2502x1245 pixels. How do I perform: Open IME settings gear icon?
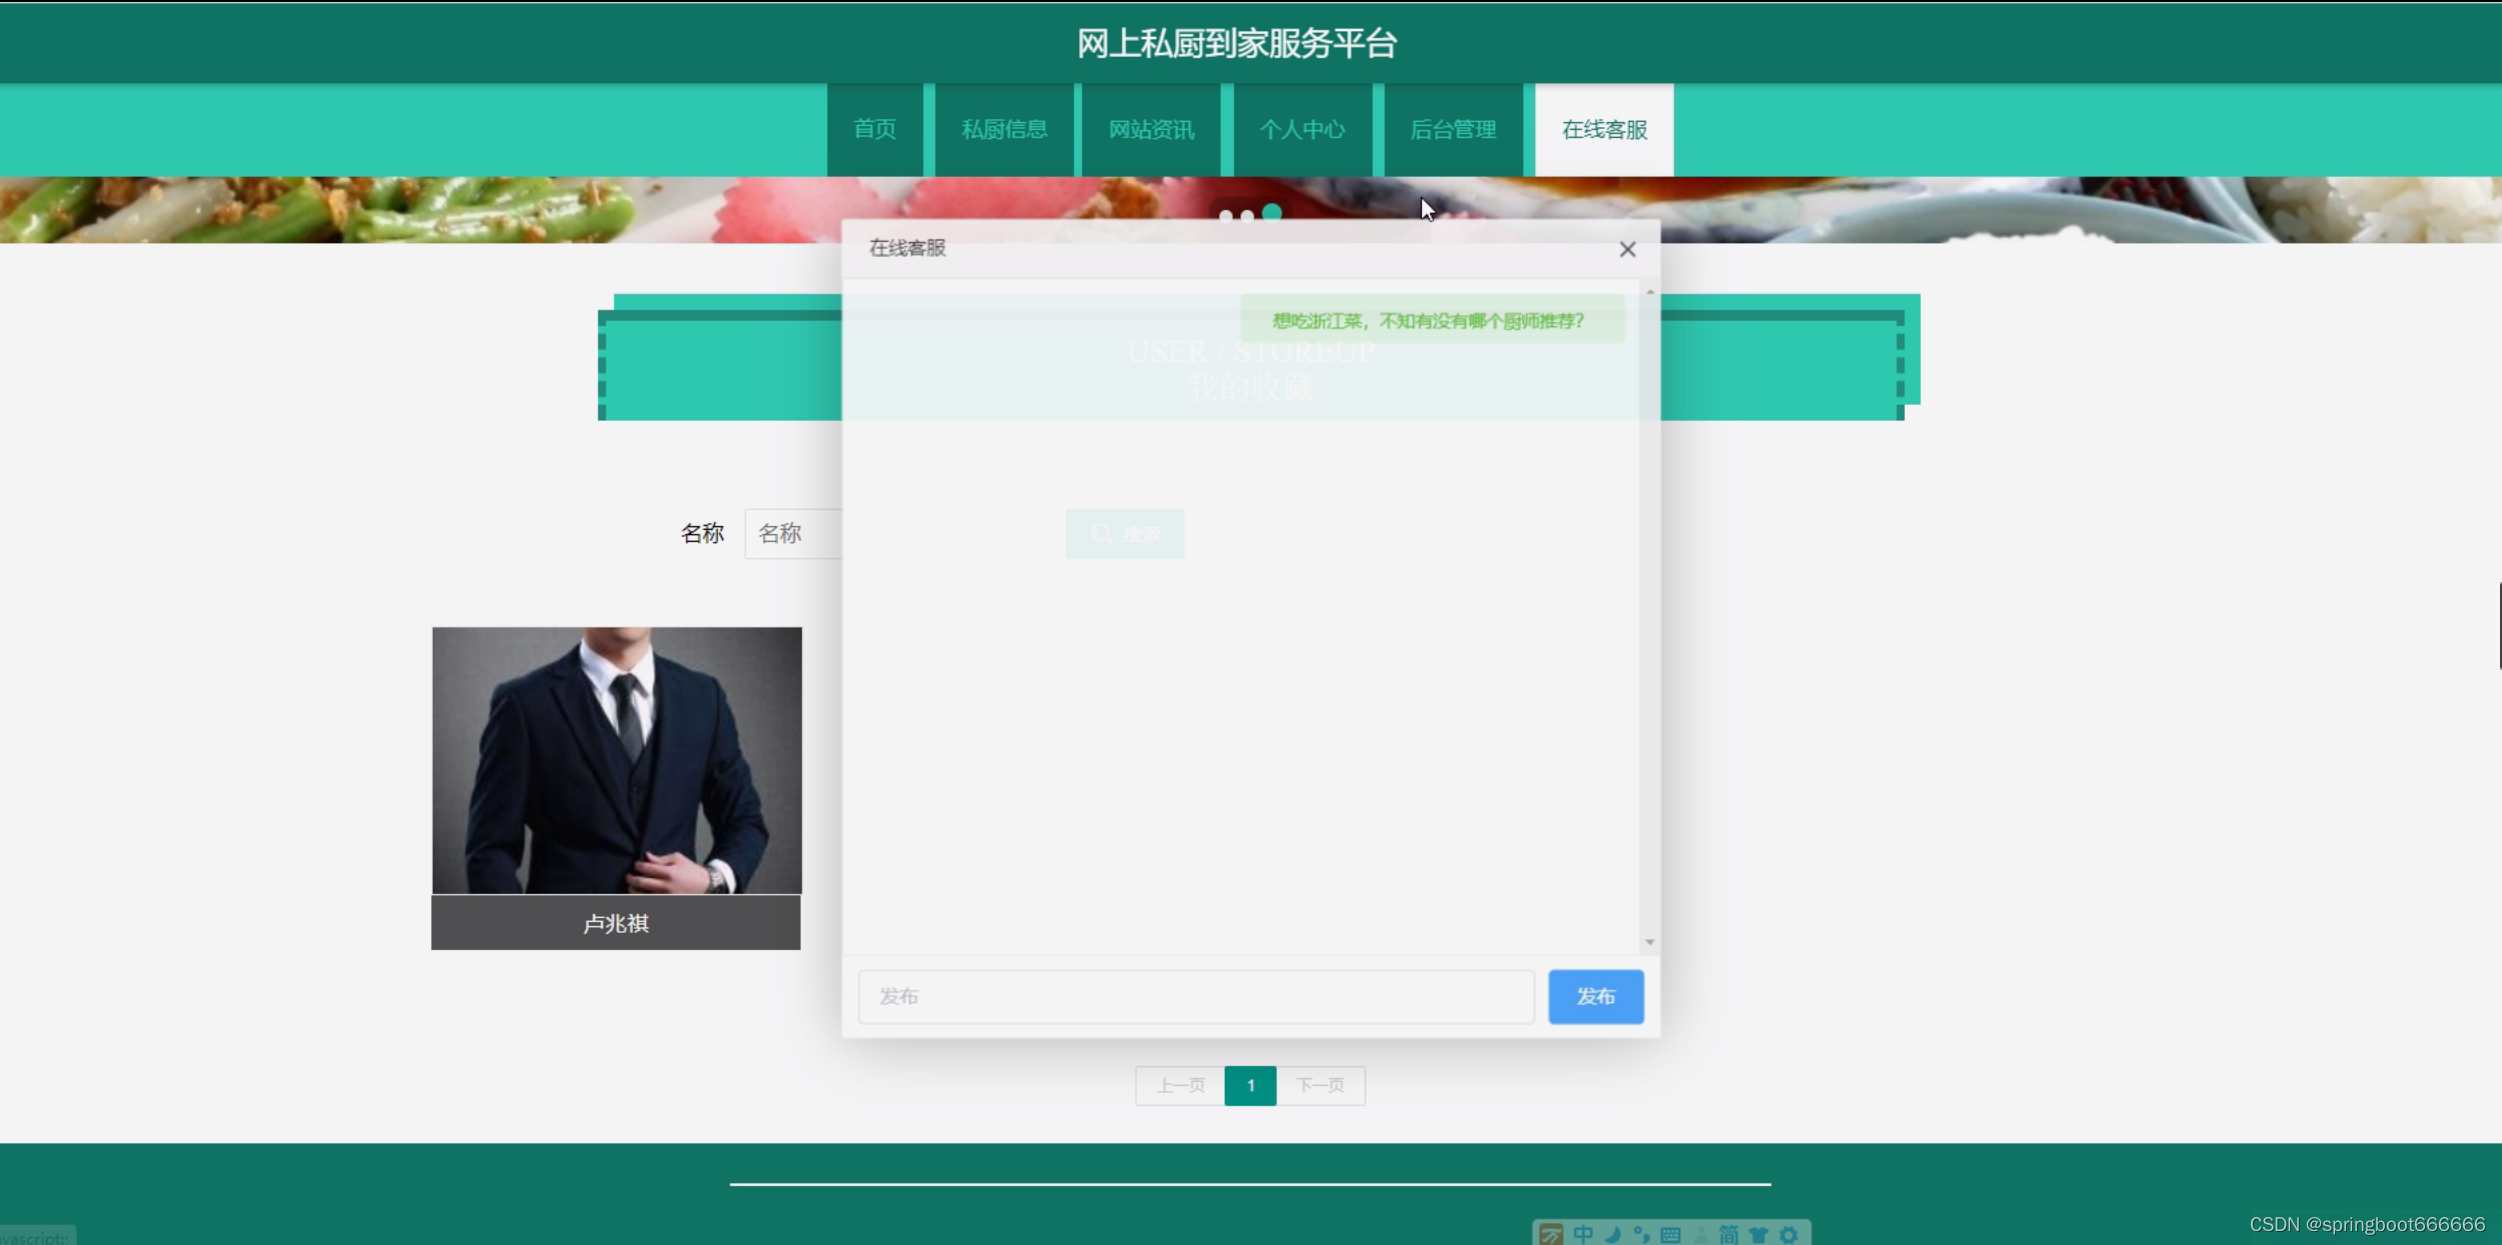(1788, 1234)
